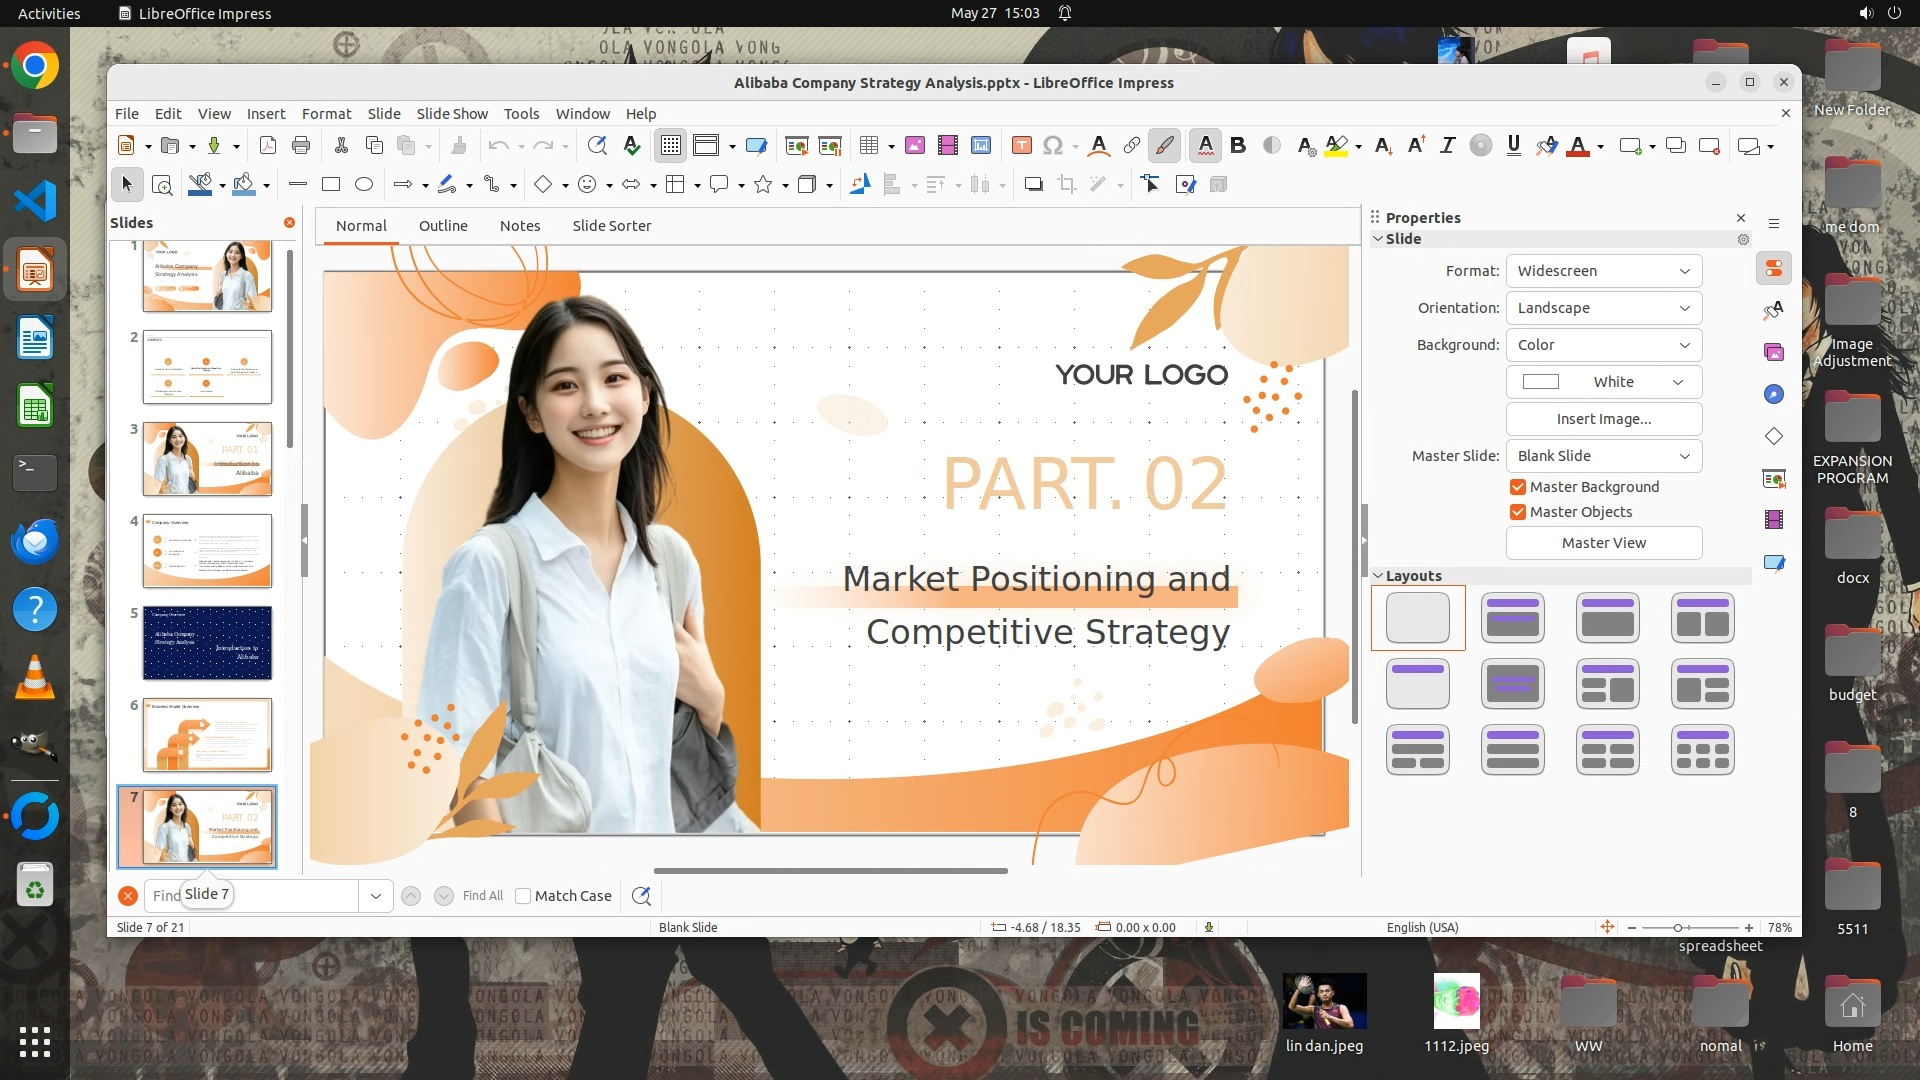Select the Rectangle shape tool
Viewport: 1920px width, 1080px height.
coord(331,184)
